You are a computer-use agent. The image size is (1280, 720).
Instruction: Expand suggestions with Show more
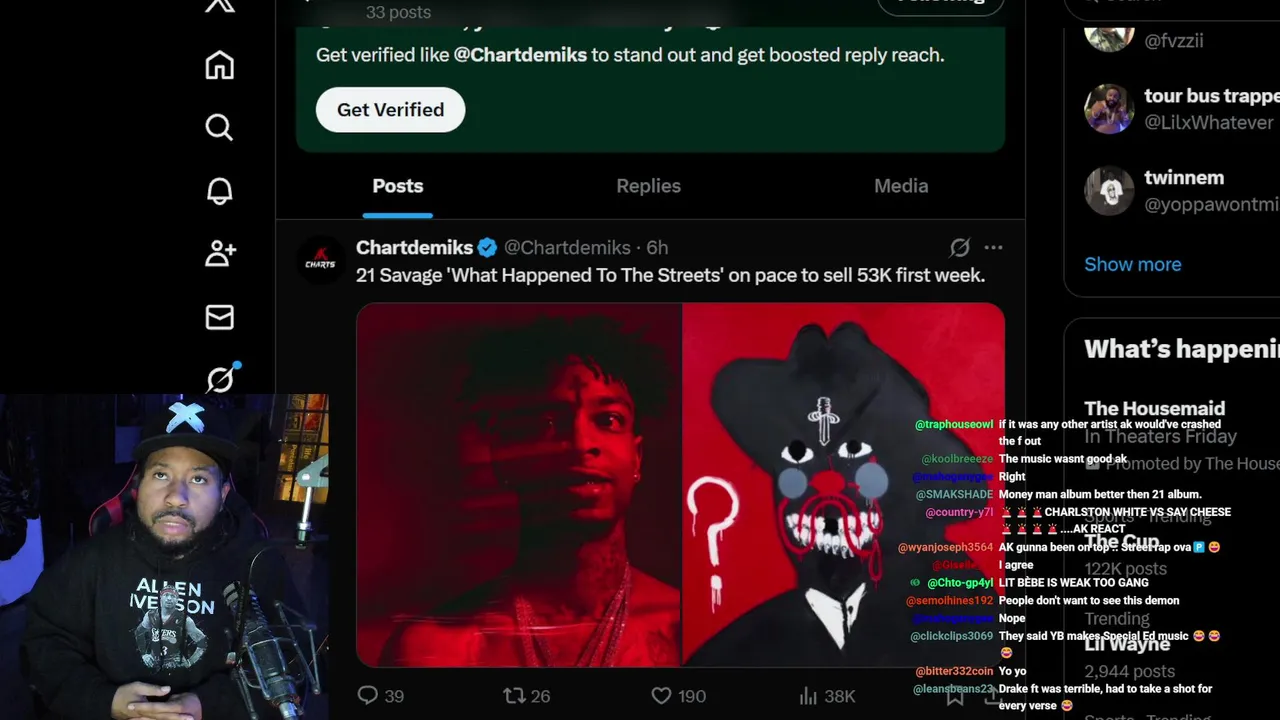[1132, 264]
